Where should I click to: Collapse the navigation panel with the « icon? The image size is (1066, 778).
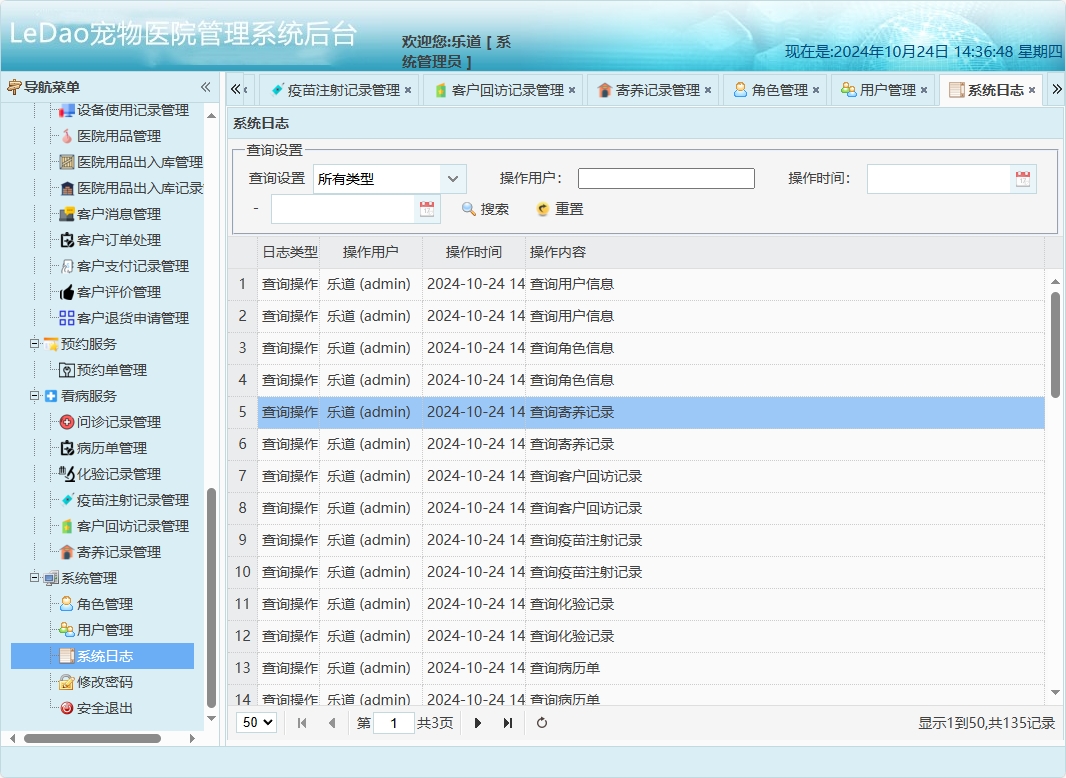(x=203, y=86)
